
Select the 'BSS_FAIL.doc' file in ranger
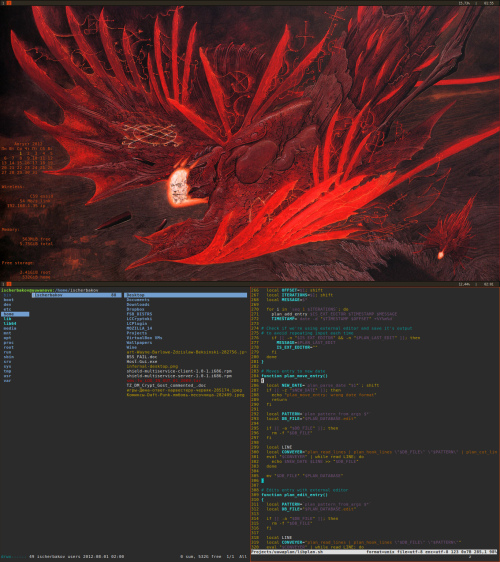point(142,357)
